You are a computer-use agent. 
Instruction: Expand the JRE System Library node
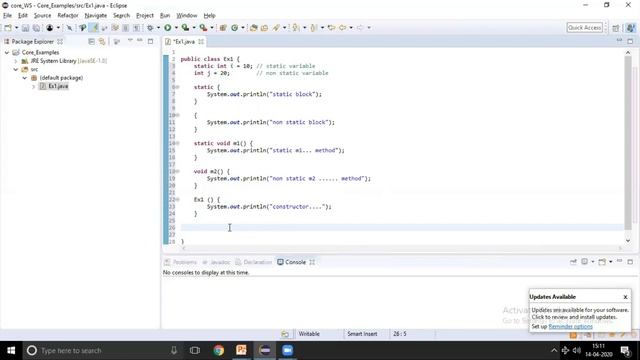16,61
